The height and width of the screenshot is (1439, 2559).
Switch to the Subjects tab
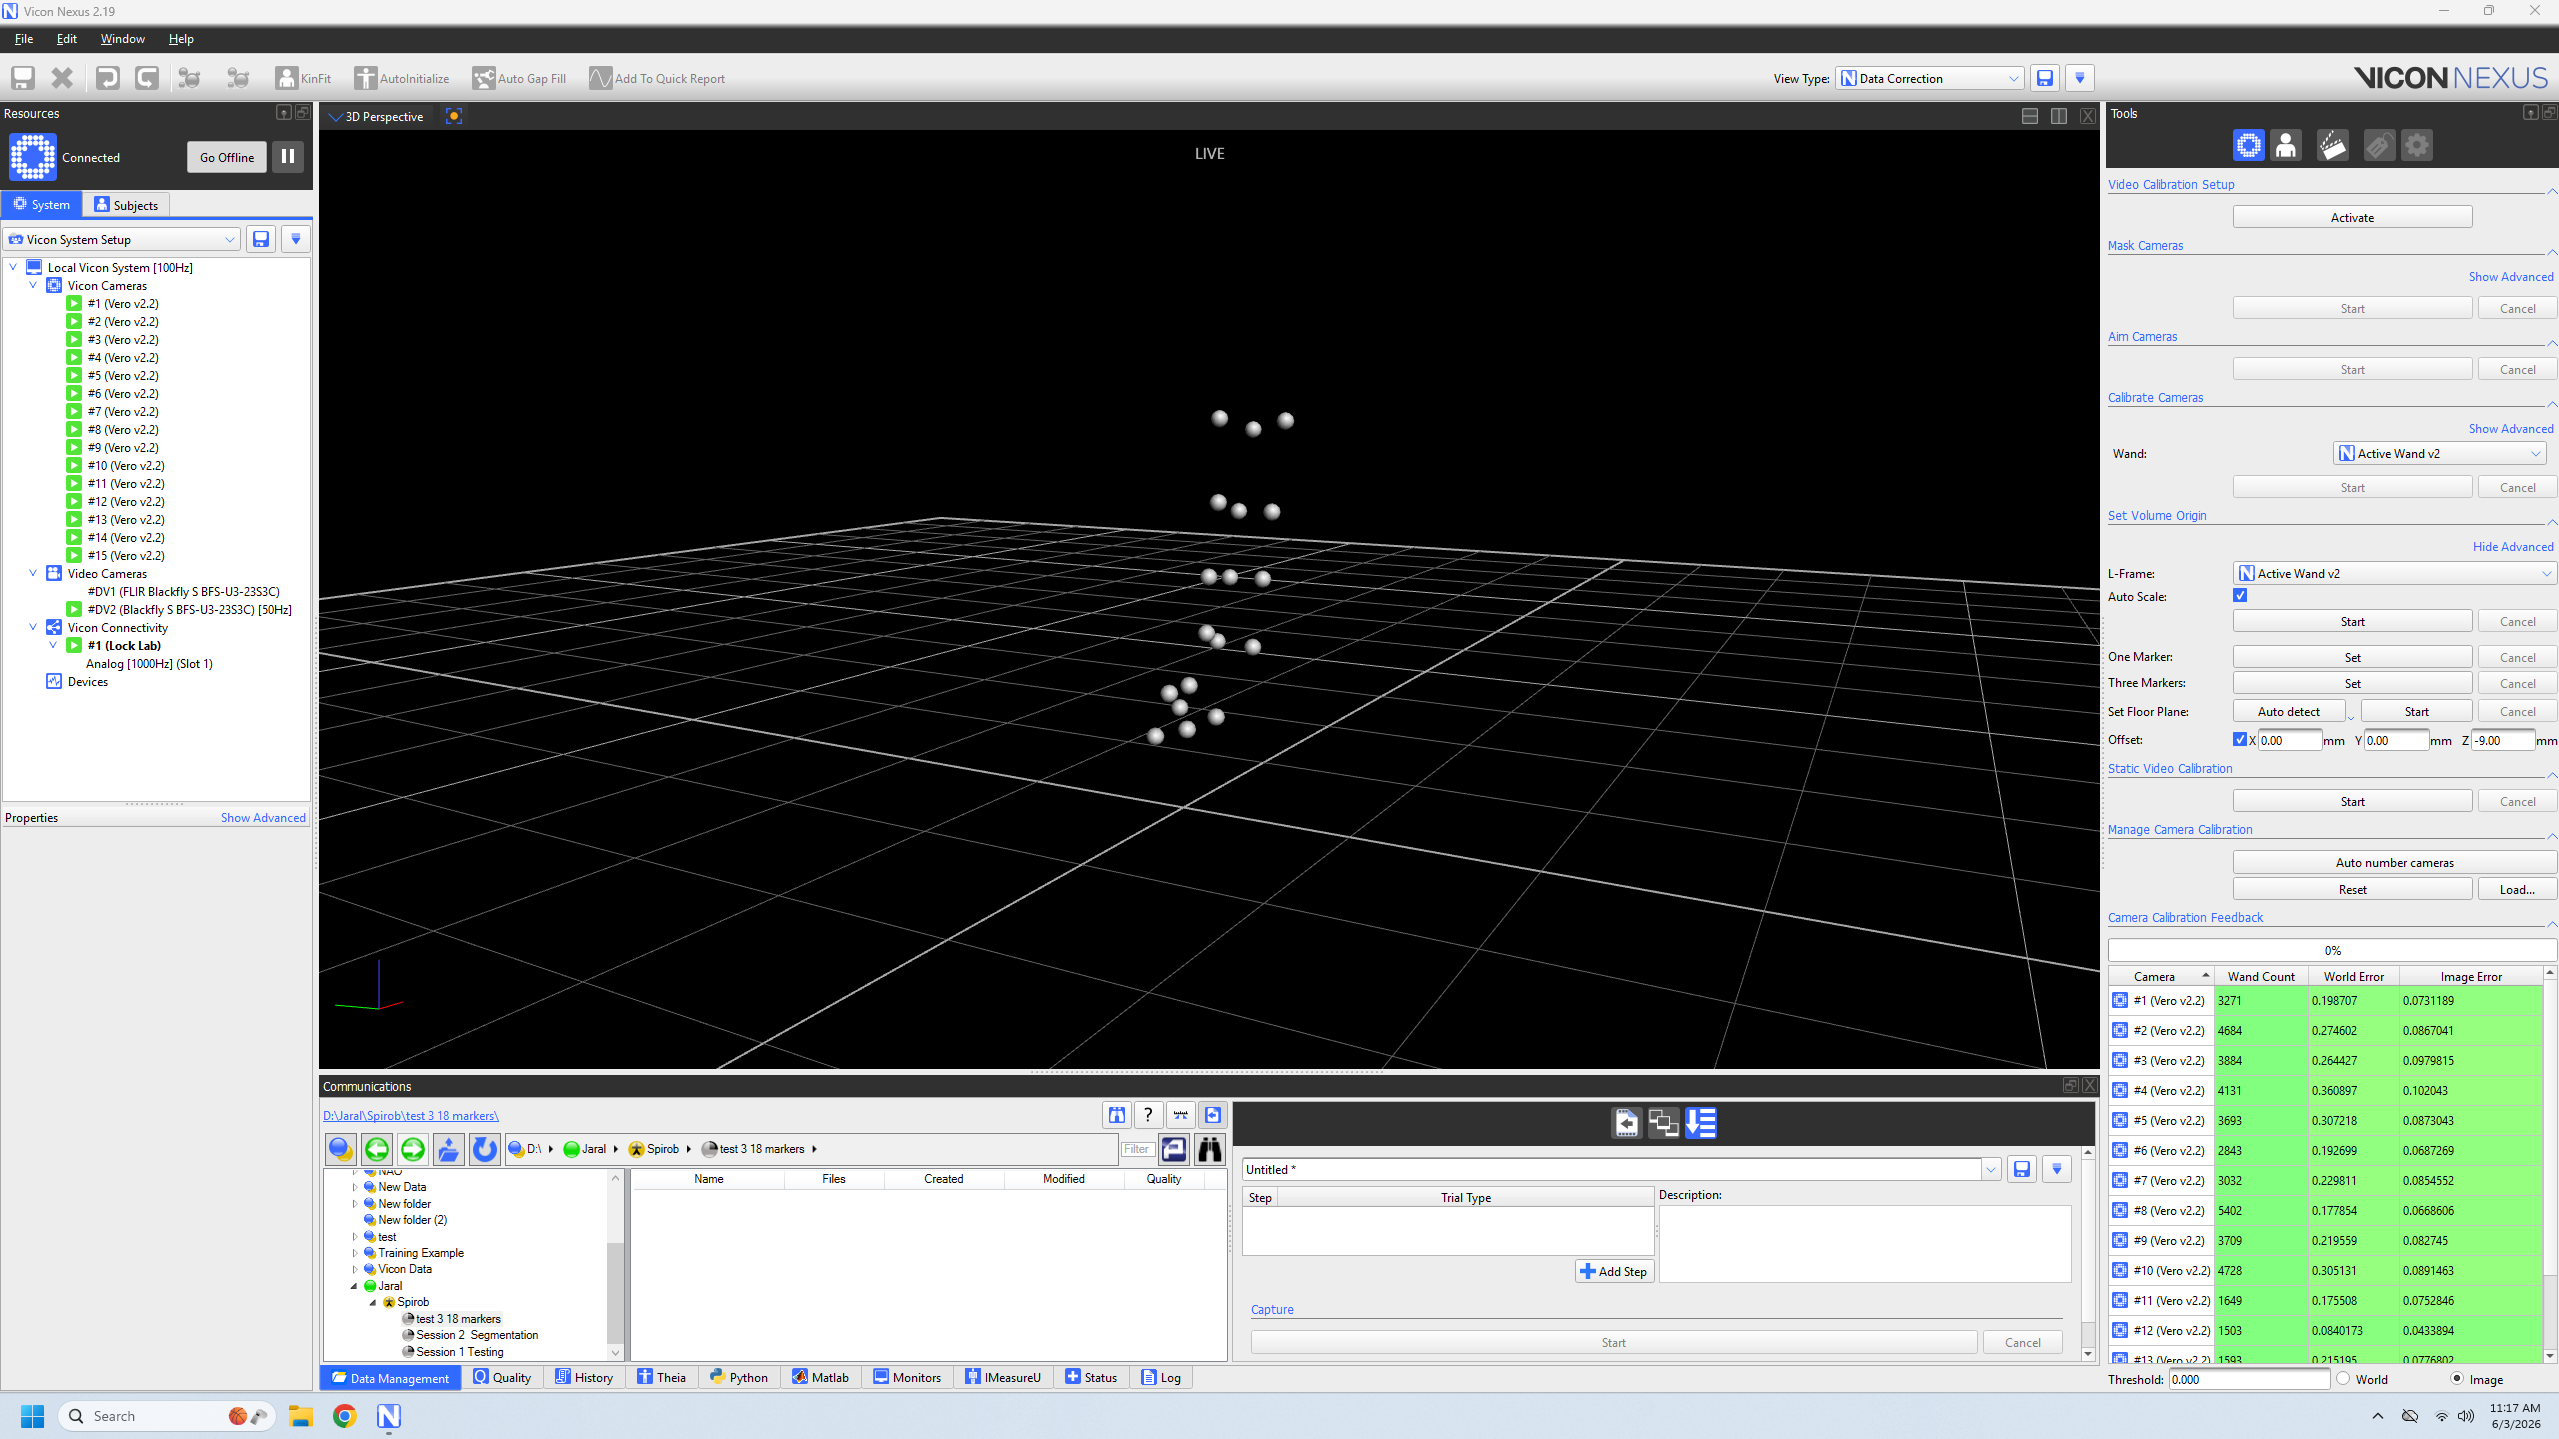127,205
